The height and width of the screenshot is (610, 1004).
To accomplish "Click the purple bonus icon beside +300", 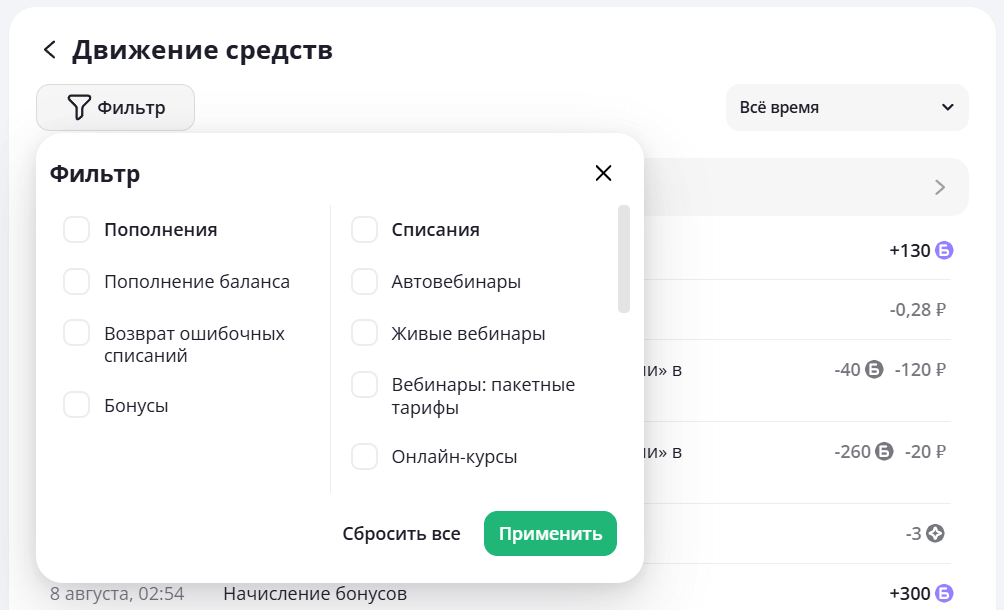I will coord(944,594).
